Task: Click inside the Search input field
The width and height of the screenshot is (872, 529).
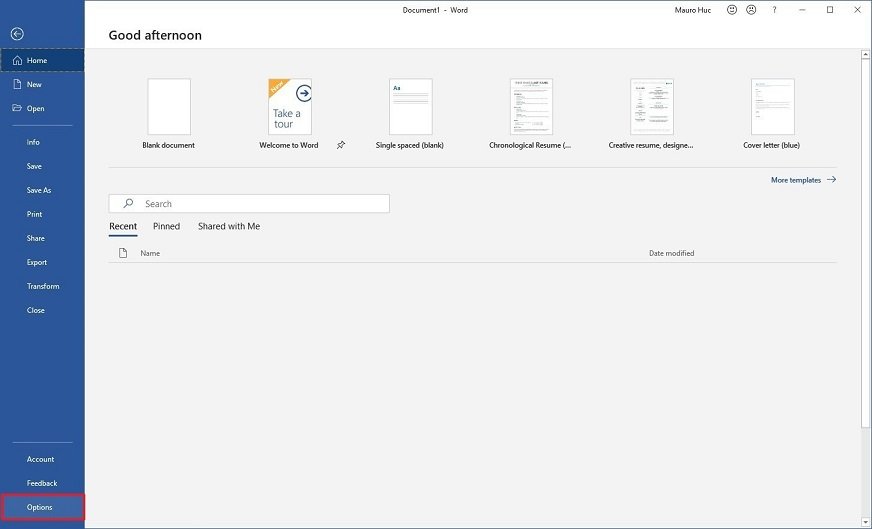Action: 260,203
